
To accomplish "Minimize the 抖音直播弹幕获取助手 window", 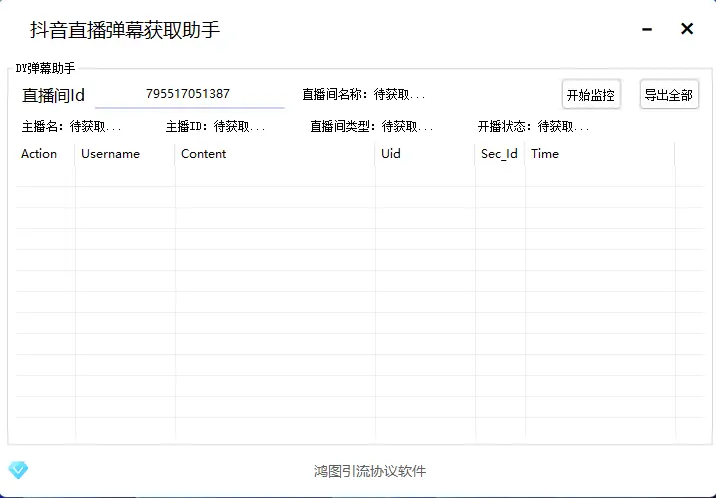I will pyautogui.click(x=647, y=29).
